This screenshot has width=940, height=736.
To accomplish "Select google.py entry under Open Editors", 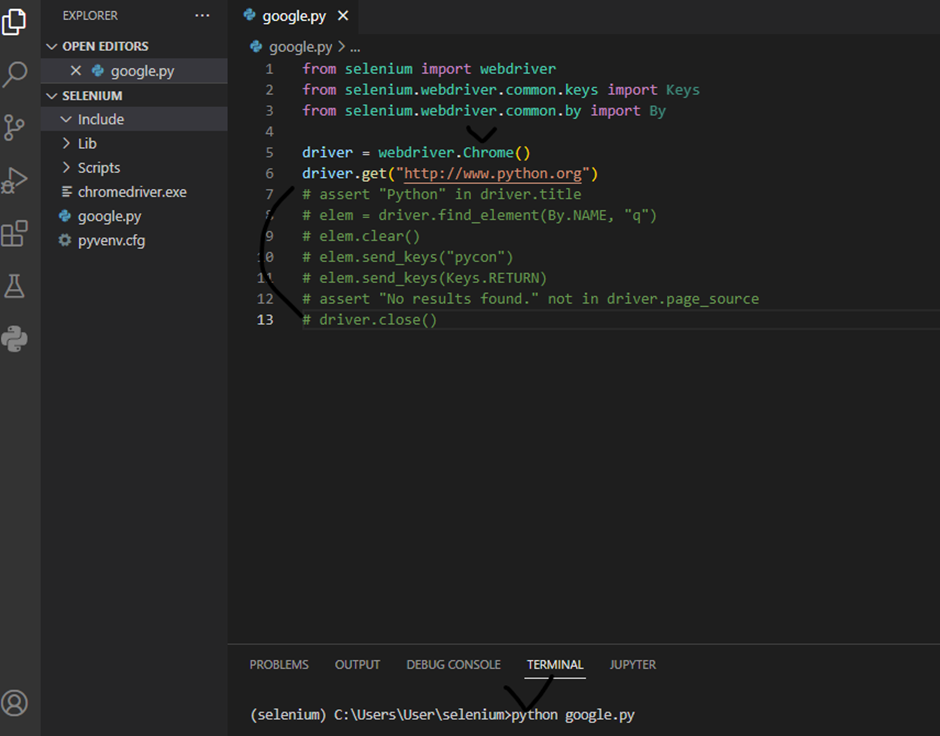I will click(x=134, y=71).
